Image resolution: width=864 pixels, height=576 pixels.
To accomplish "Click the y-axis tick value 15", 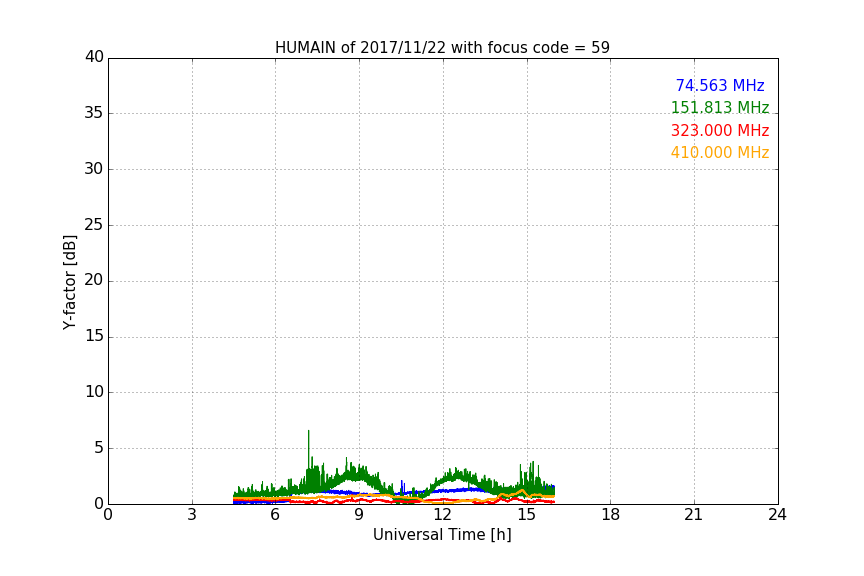I will tap(94, 336).
